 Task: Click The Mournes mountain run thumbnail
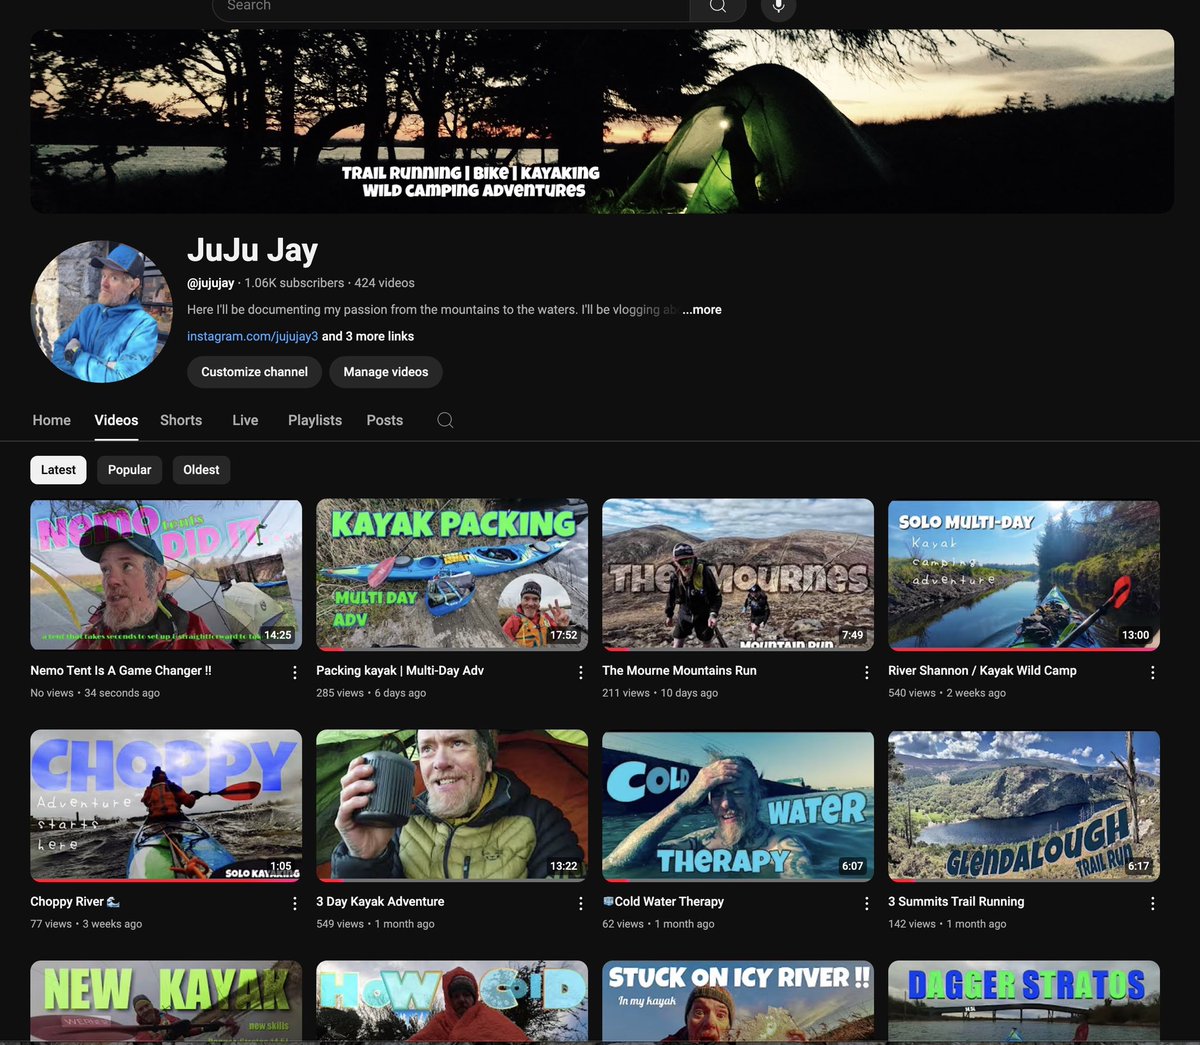(738, 575)
